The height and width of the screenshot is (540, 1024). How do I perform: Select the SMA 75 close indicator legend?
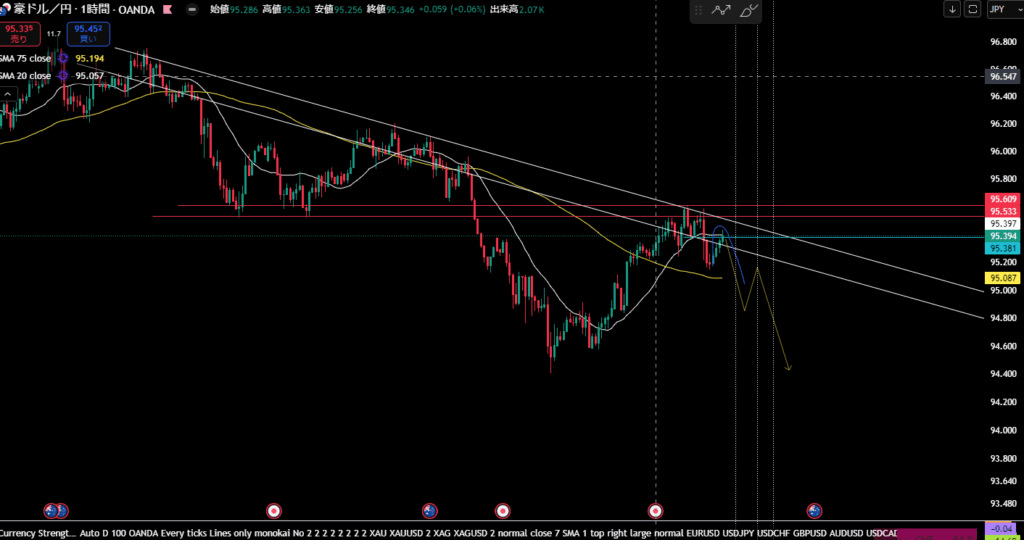26,59
